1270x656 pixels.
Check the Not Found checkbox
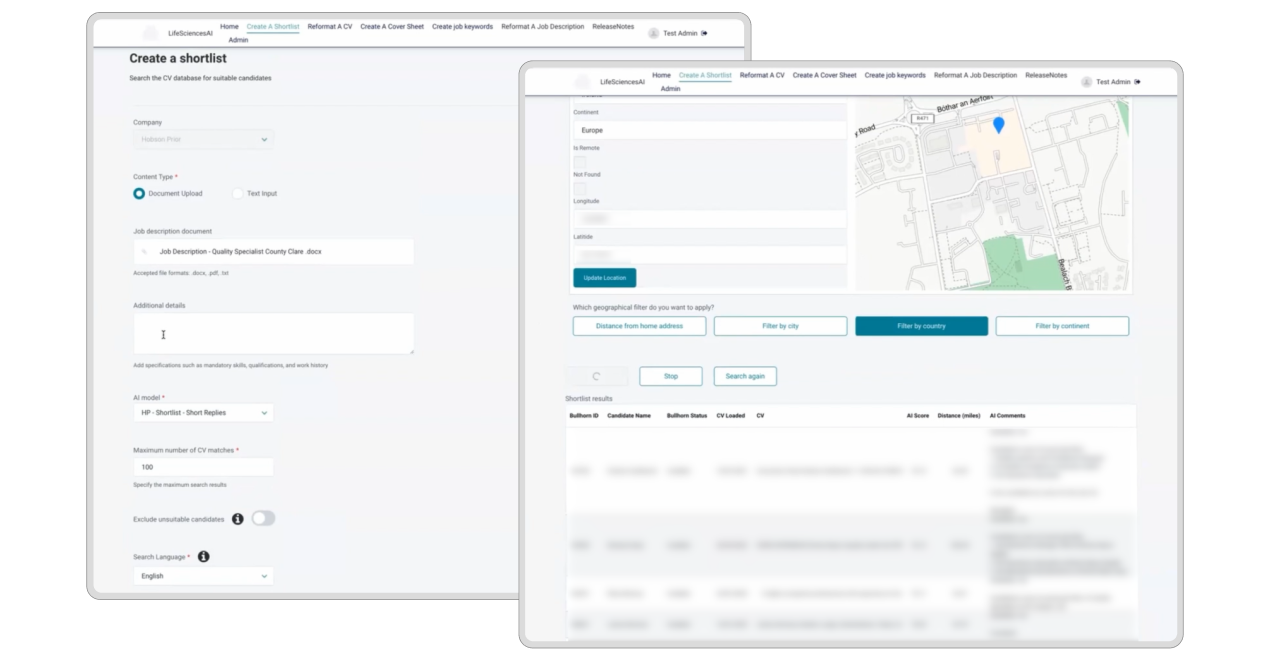click(580, 188)
